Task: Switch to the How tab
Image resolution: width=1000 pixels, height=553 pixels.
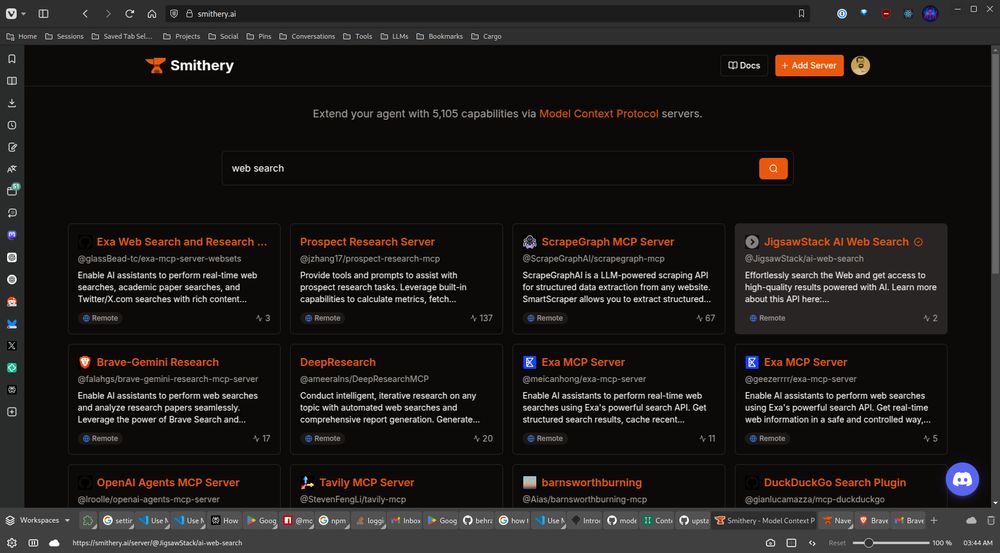Action: click(224, 520)
